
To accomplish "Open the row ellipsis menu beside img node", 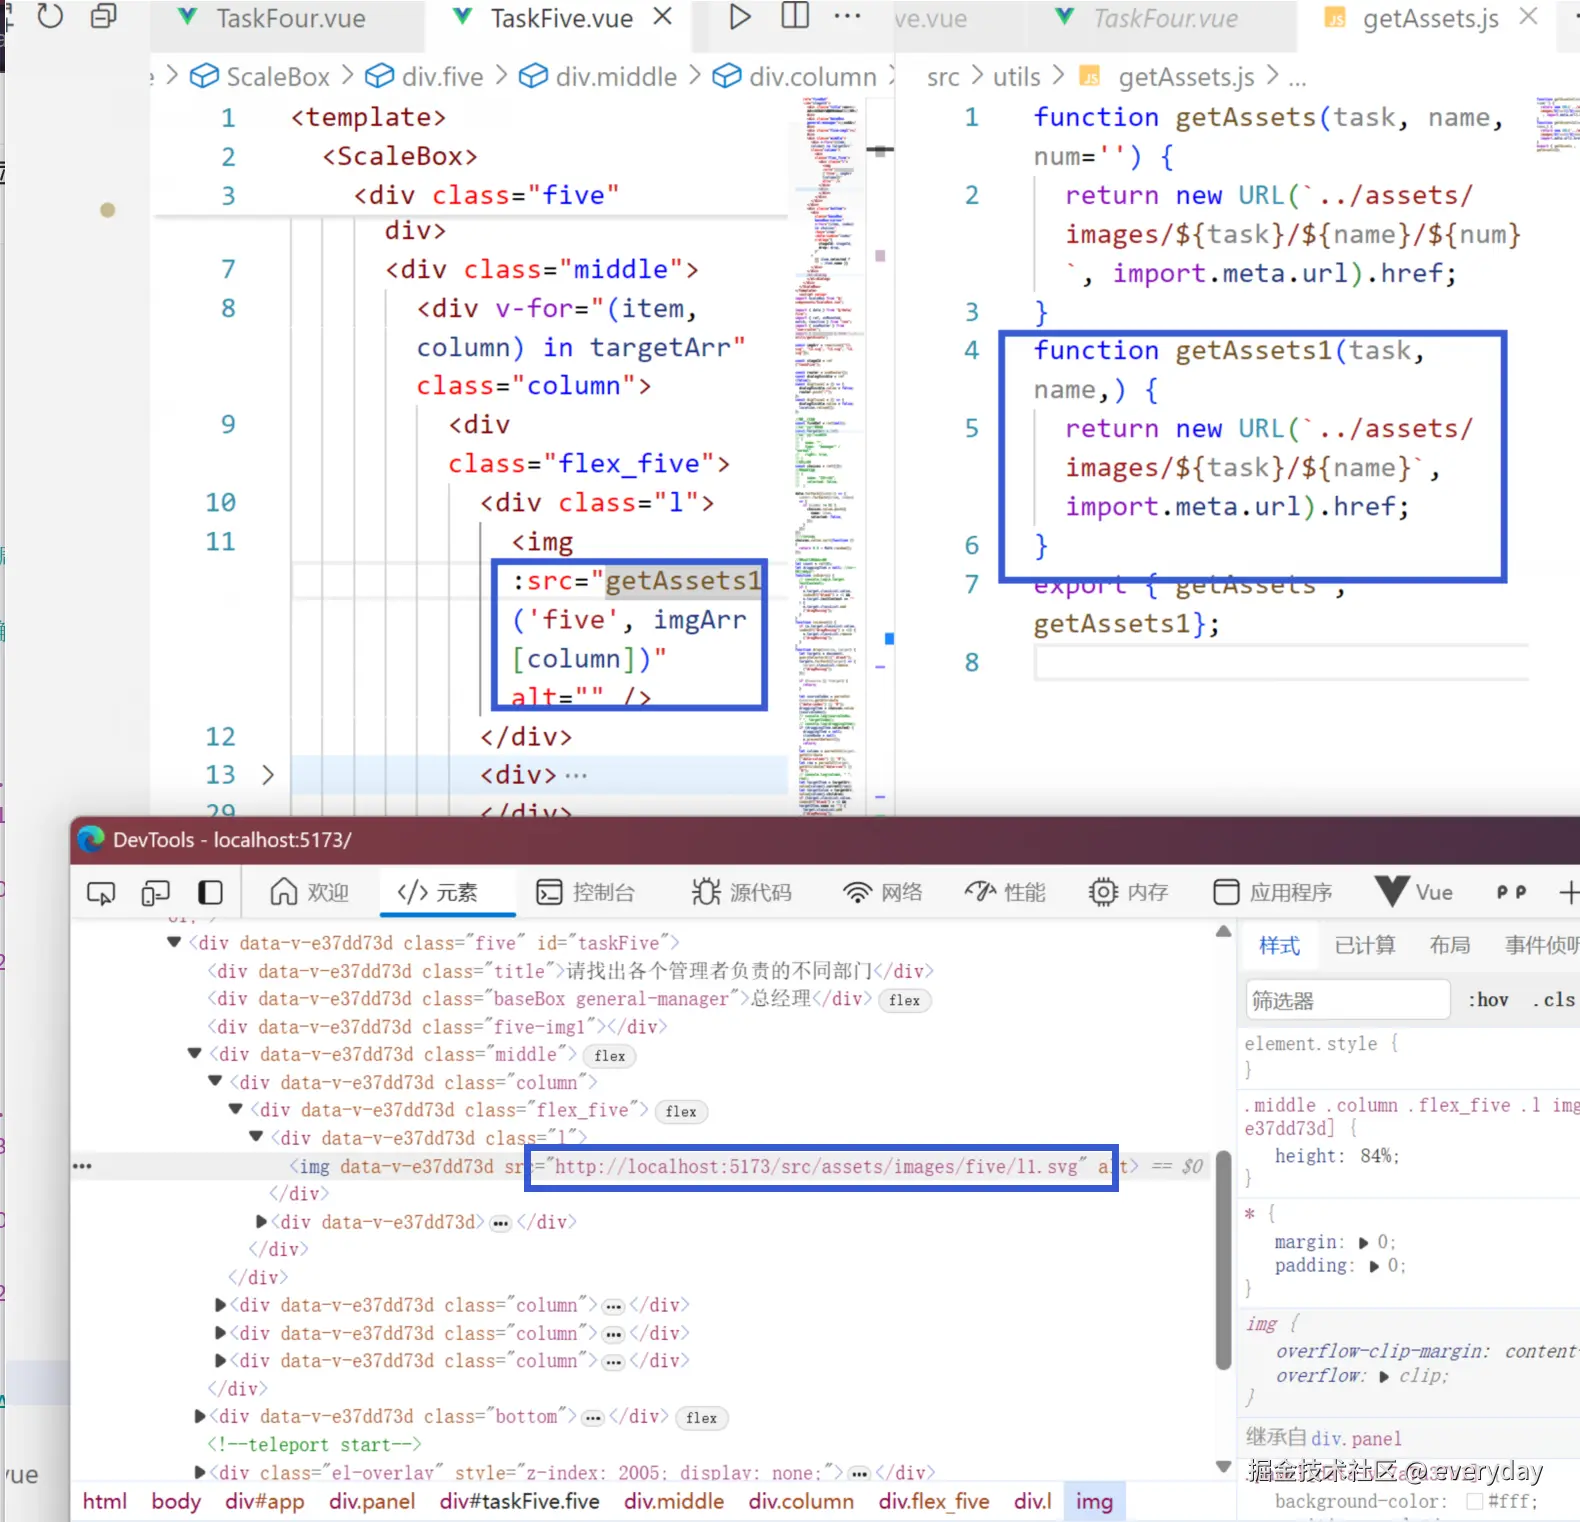I will (82, 1166).
